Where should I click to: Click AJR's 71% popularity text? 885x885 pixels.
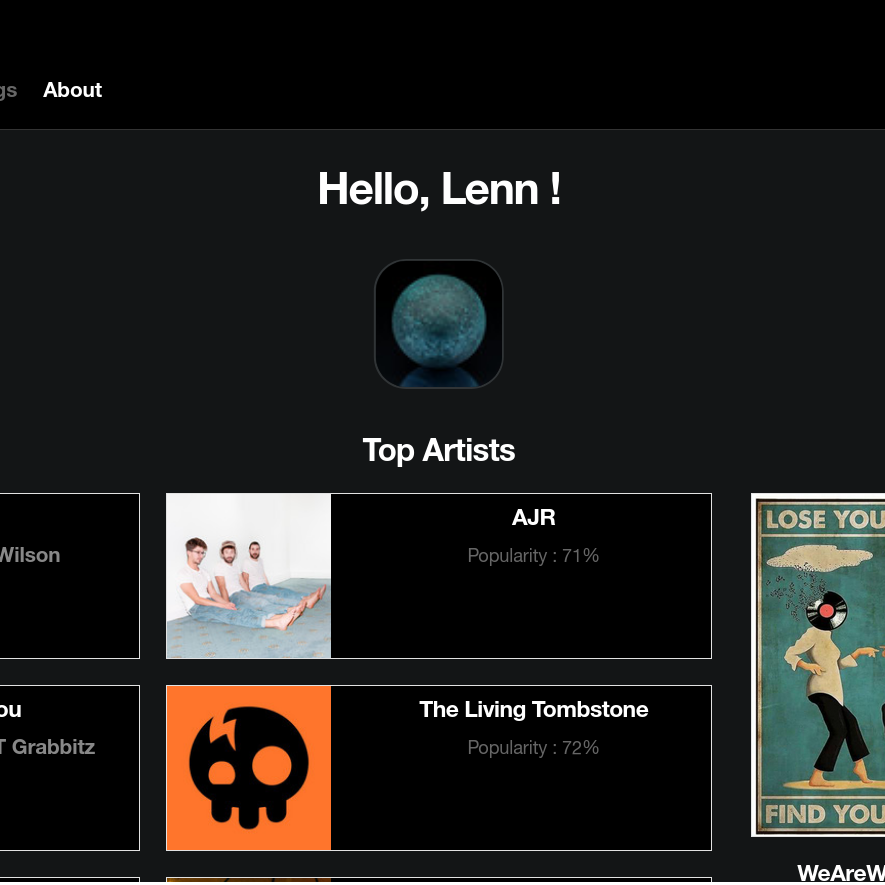[x=533, y=555]
